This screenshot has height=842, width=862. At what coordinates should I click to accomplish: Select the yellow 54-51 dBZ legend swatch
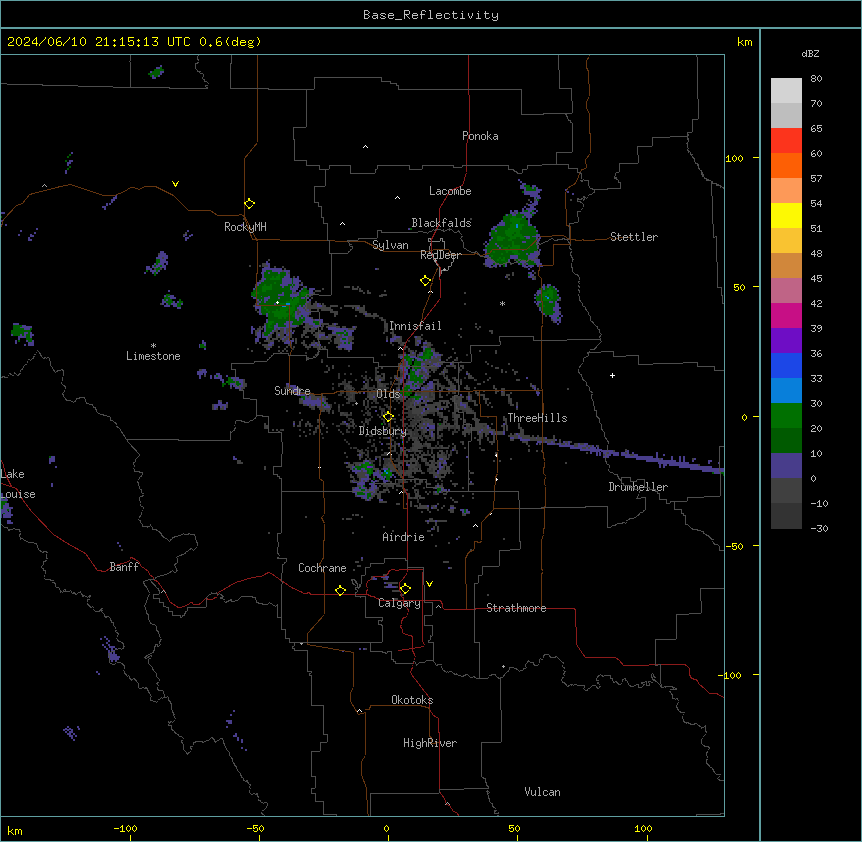[x=786, y=215]
